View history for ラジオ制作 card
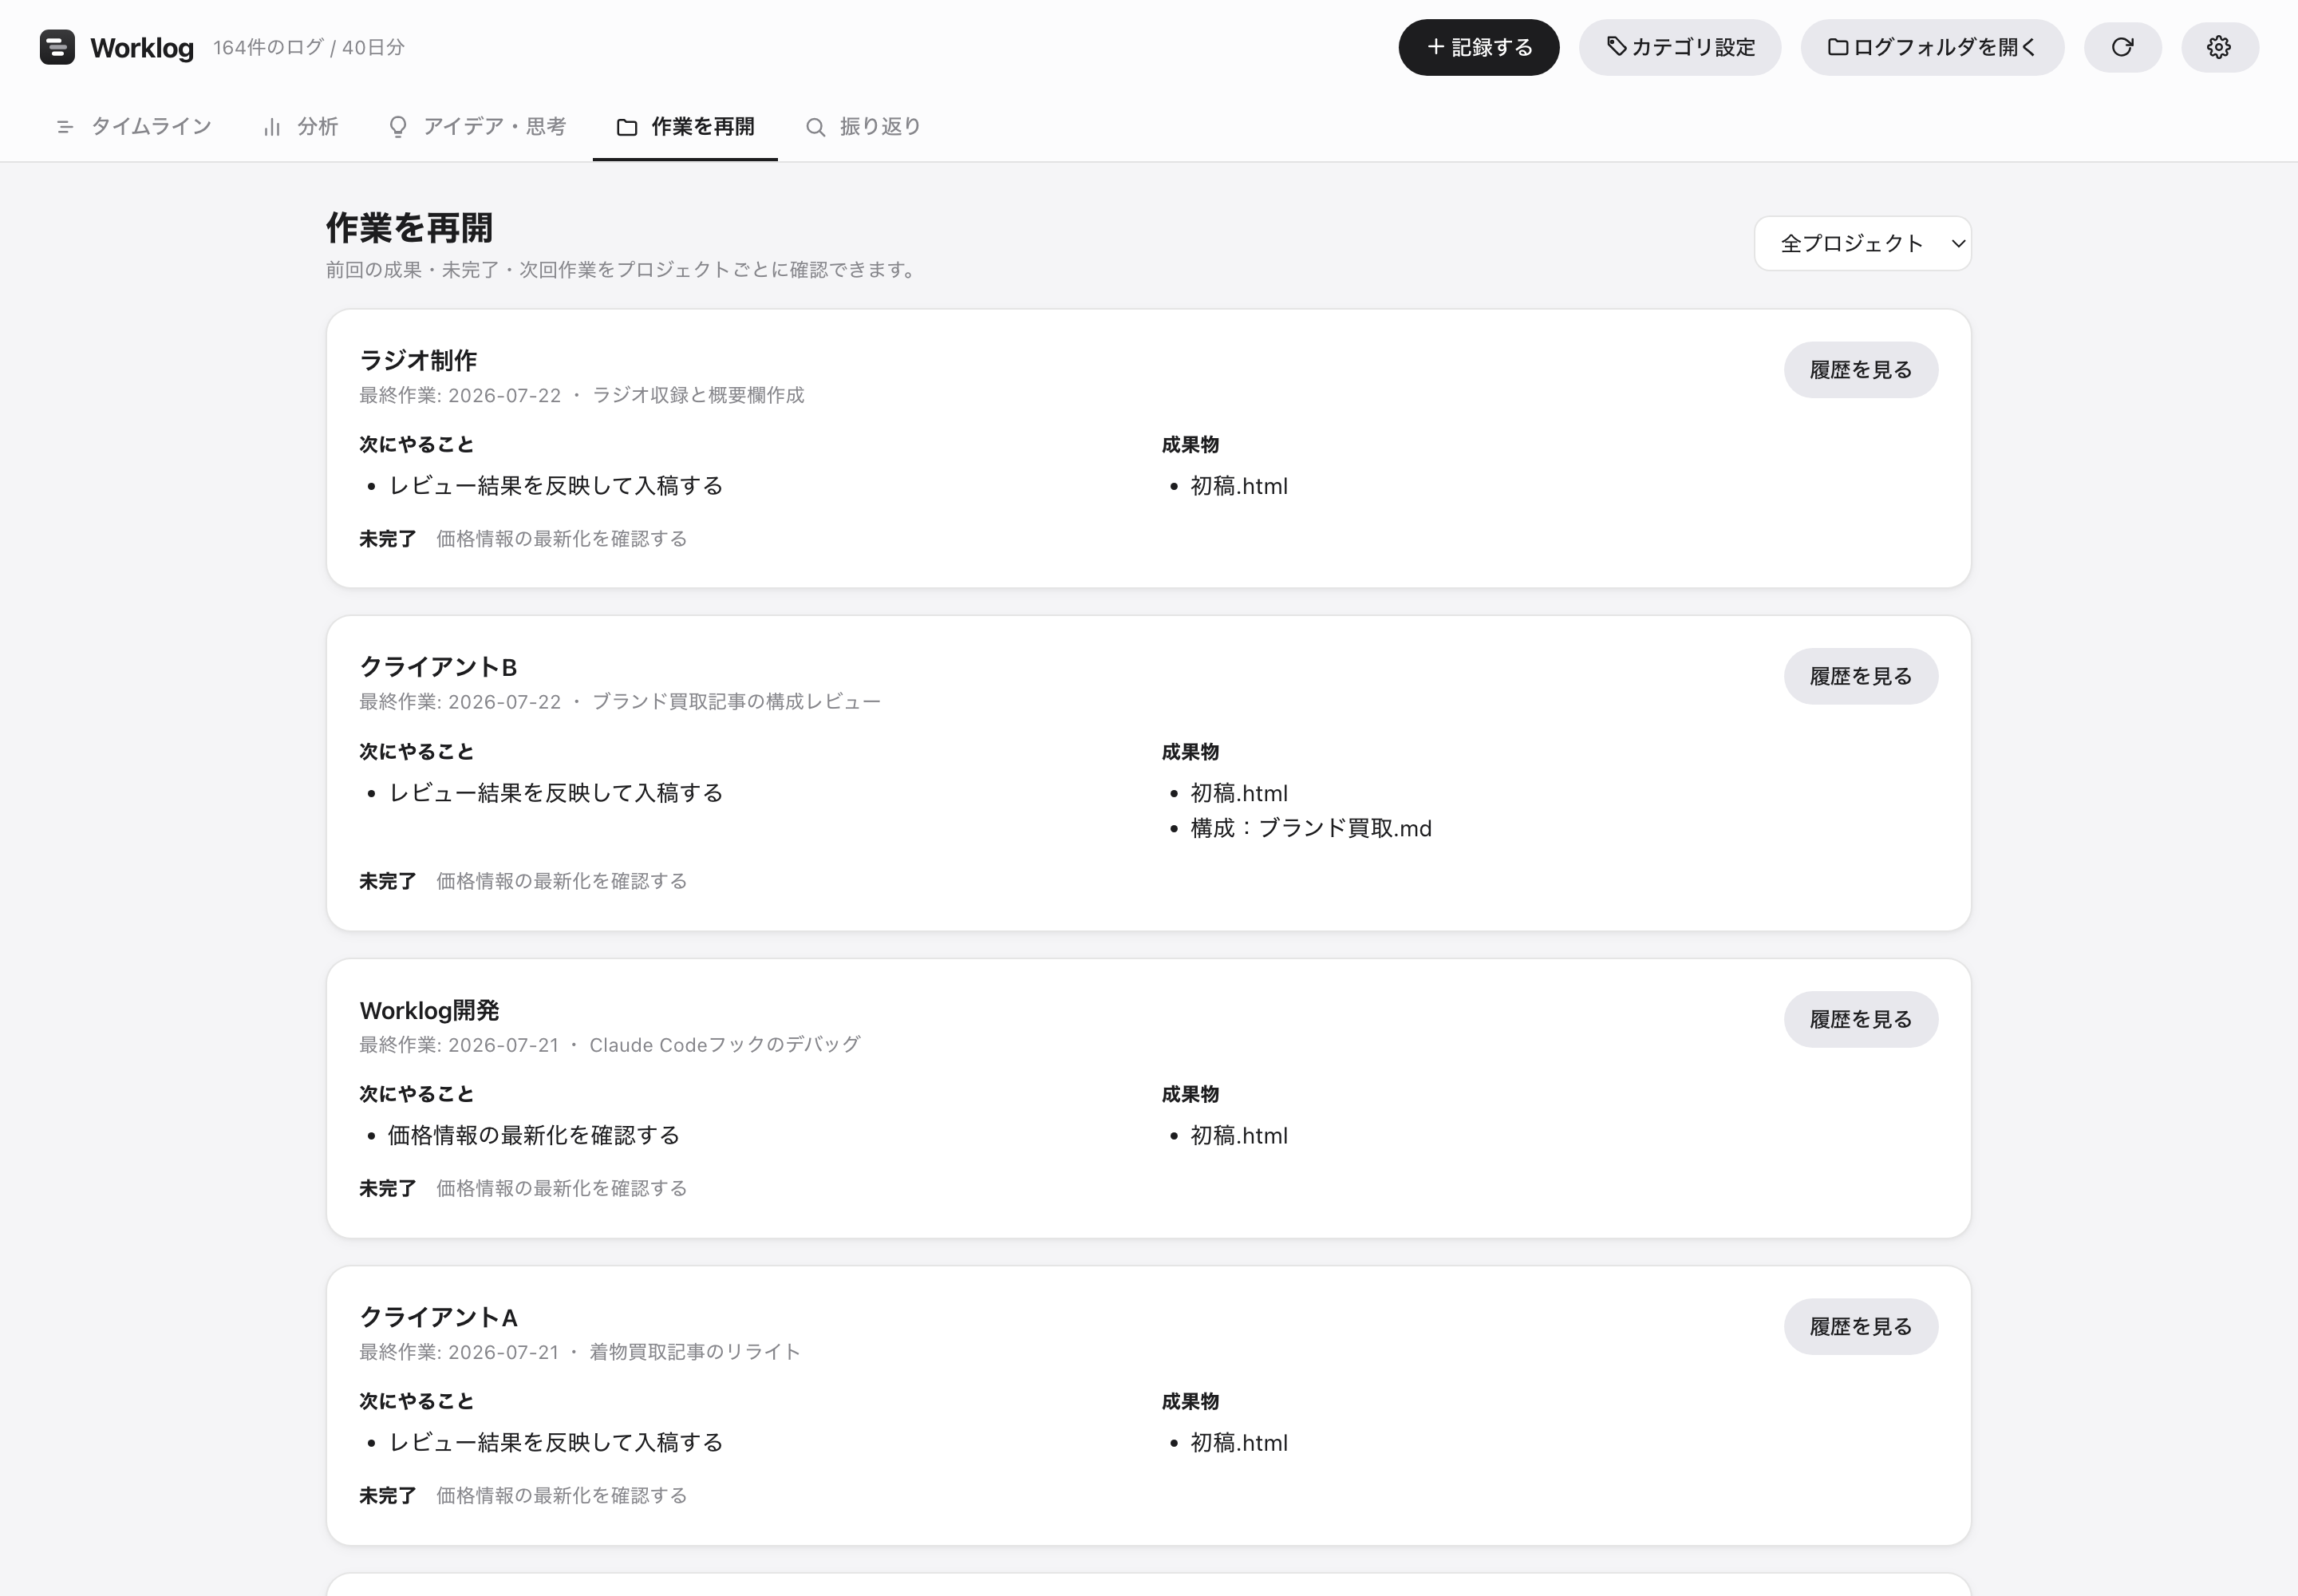 tap(1860, 370)
